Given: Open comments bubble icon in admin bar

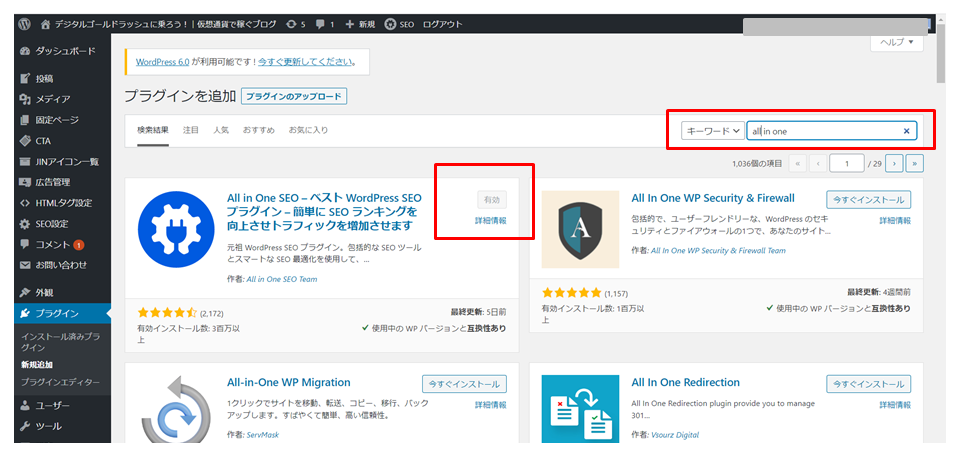Looking at the screenshot, I should point(320,24).
